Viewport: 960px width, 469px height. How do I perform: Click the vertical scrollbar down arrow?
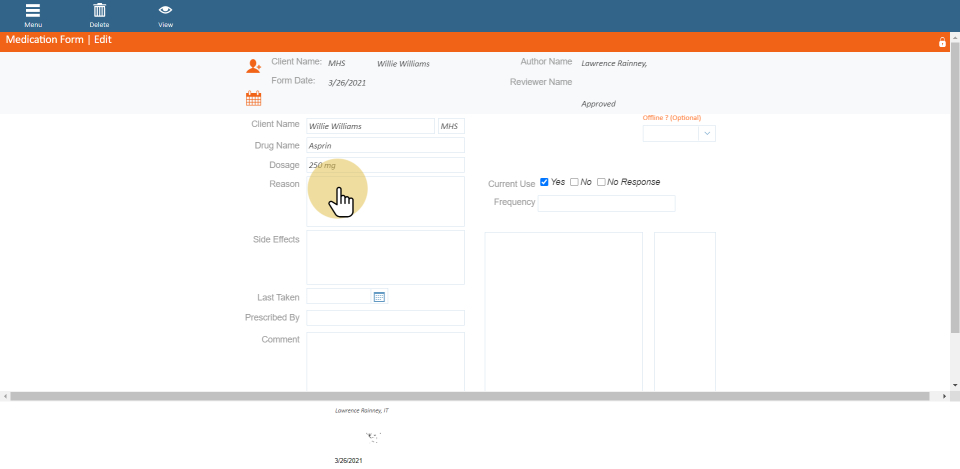point(955,385)
